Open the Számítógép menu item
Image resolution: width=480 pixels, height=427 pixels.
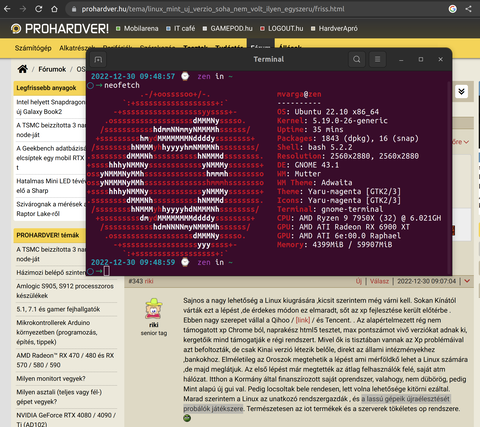coord(33,48)
